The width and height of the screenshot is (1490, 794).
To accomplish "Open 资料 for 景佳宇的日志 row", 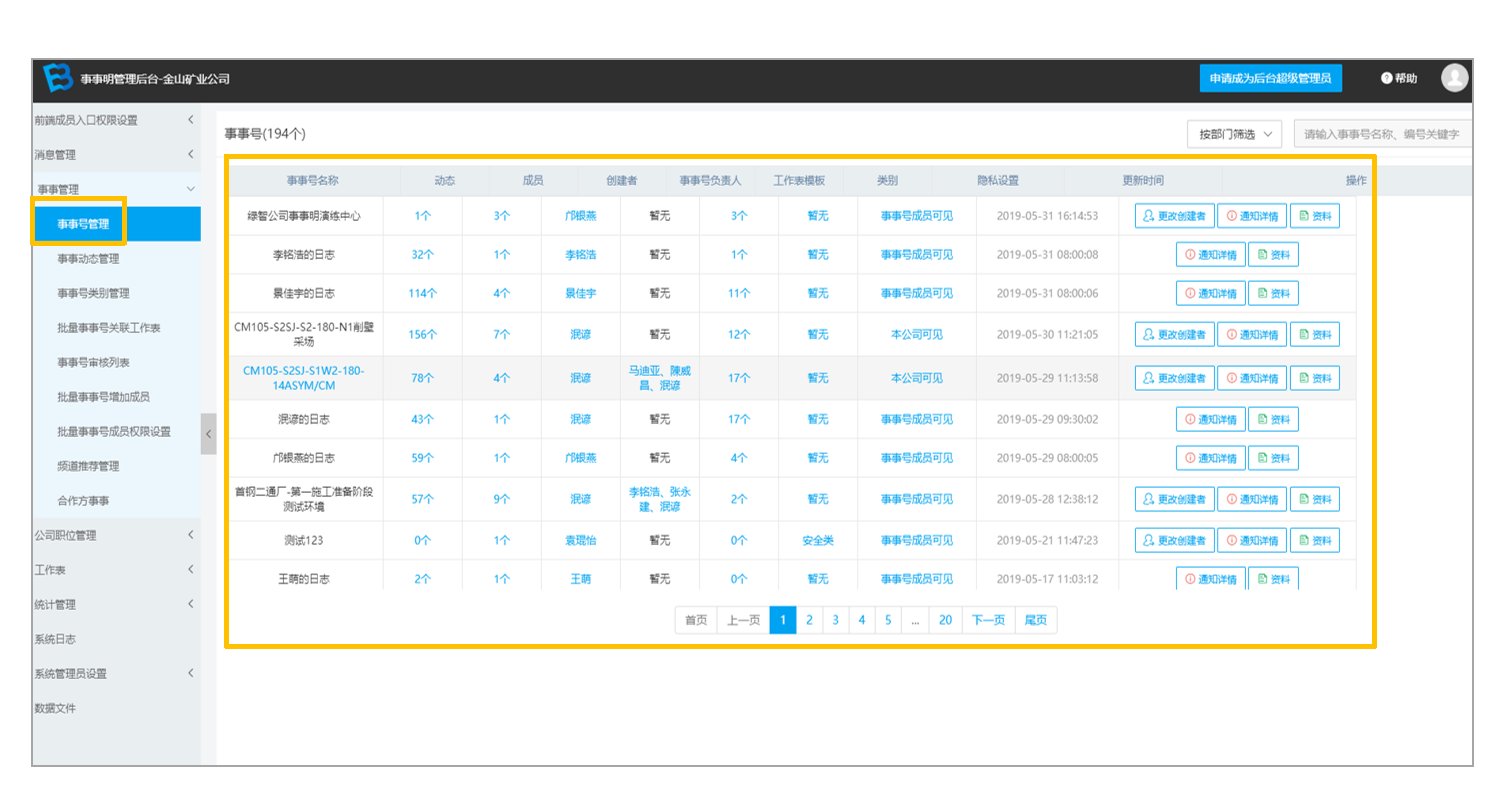I will coord(1273,293).
